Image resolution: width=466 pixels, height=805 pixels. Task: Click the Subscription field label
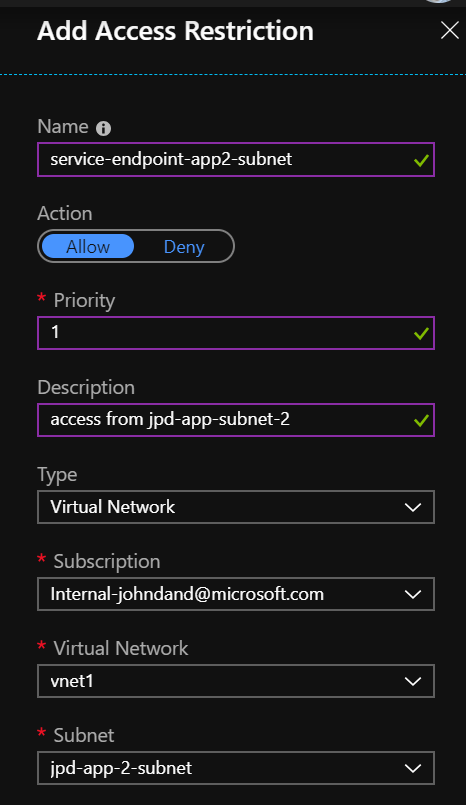pos(107,562)
